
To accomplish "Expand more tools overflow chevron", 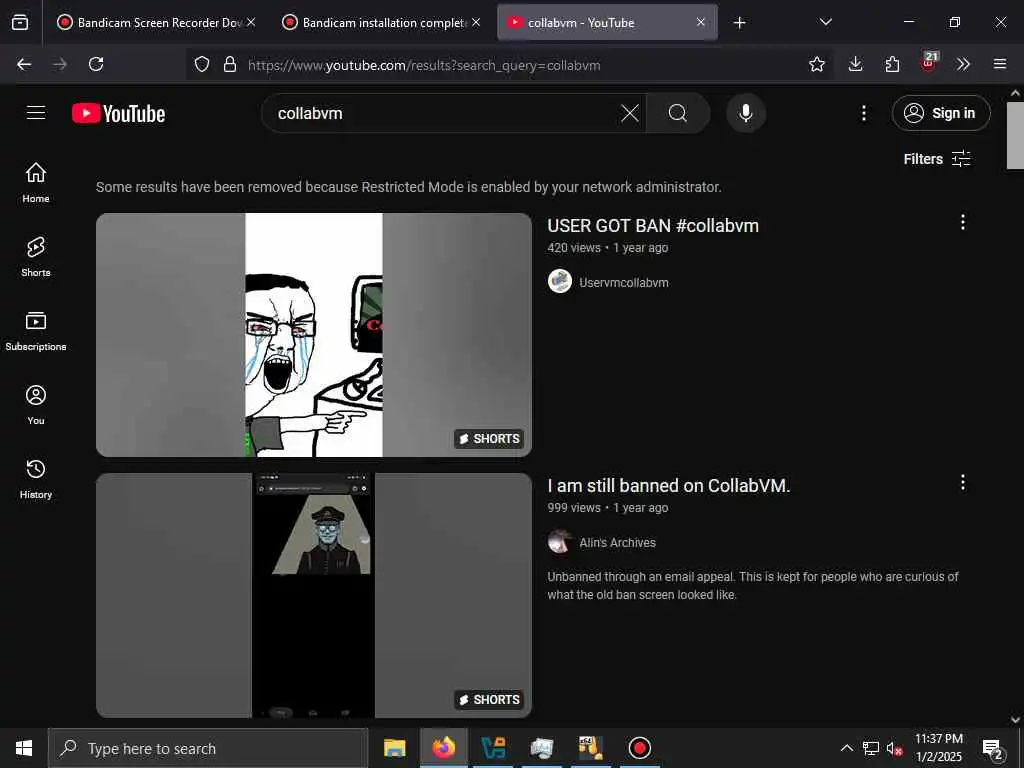I will point(963,64).
